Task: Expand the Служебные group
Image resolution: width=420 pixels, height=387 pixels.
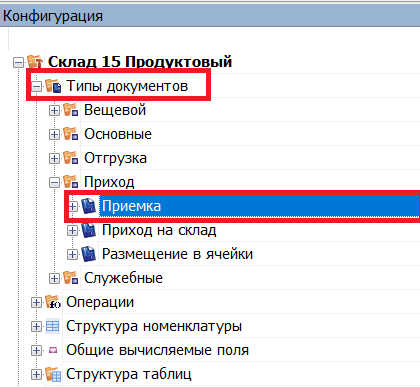Action: click(54, 278)
